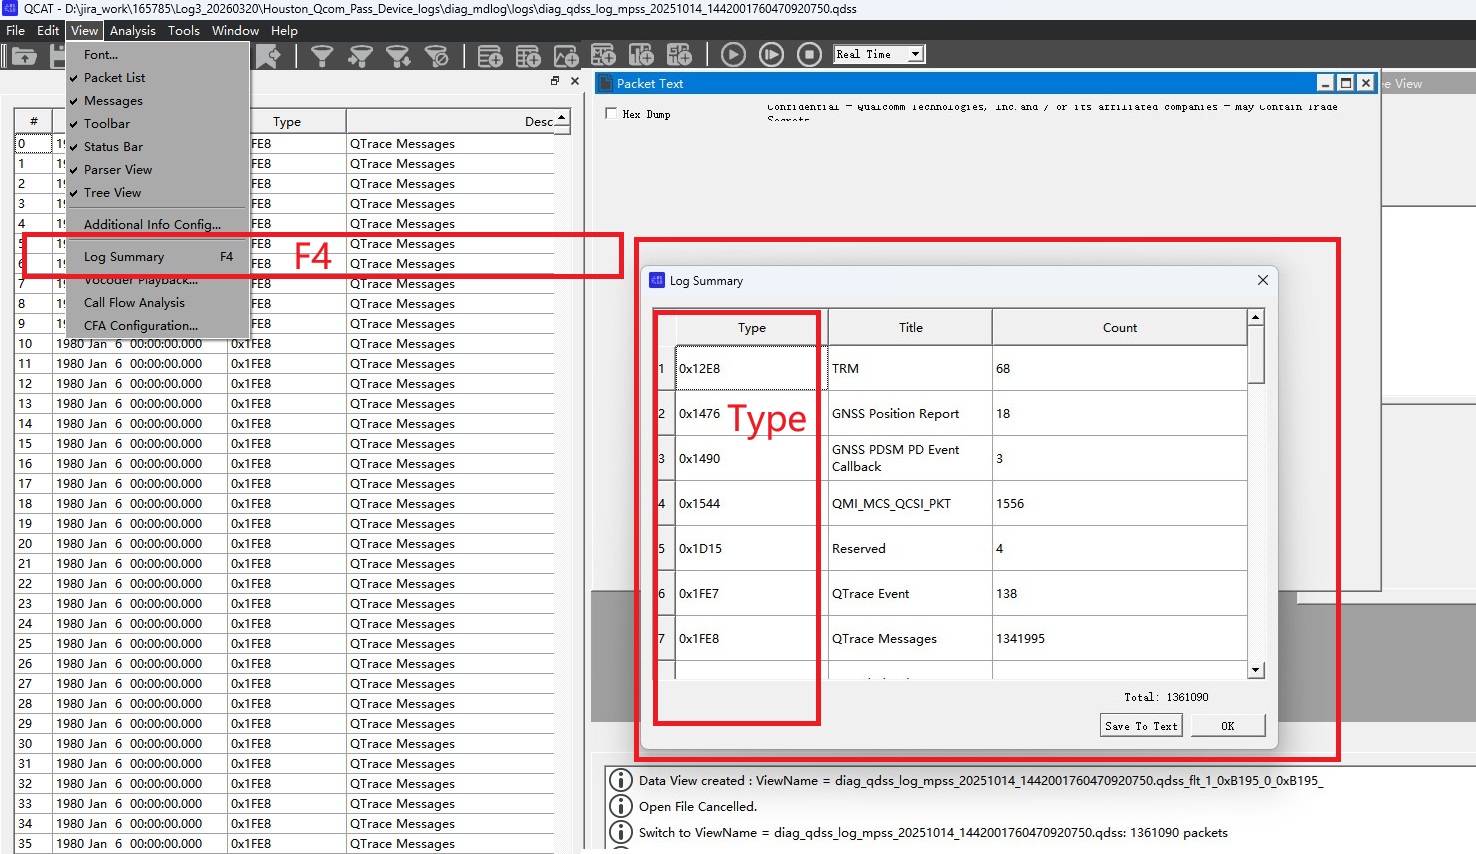
Task: Click the Save To Text button
Action: click(1141, 726)
